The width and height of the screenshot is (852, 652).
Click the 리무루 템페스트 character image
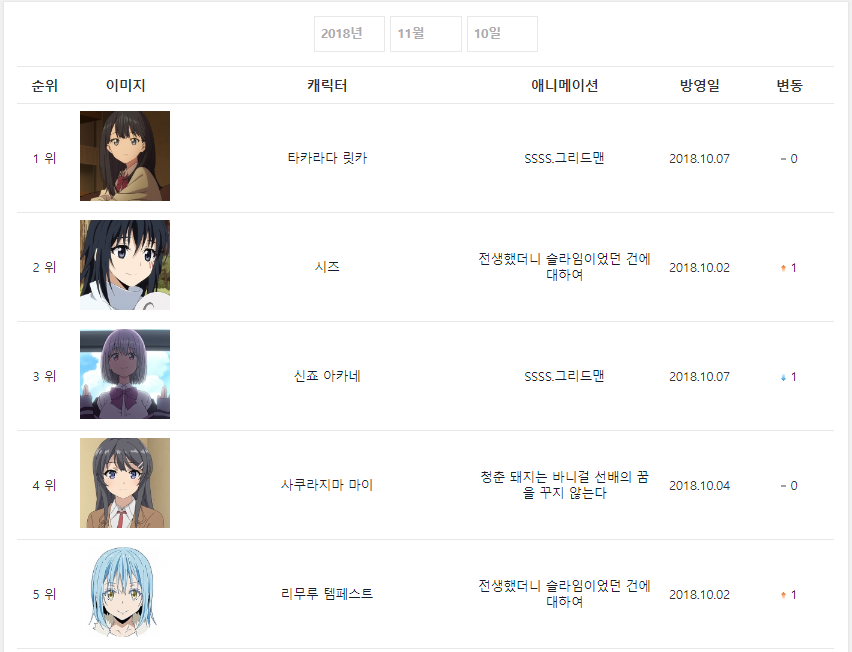(125, 592)
